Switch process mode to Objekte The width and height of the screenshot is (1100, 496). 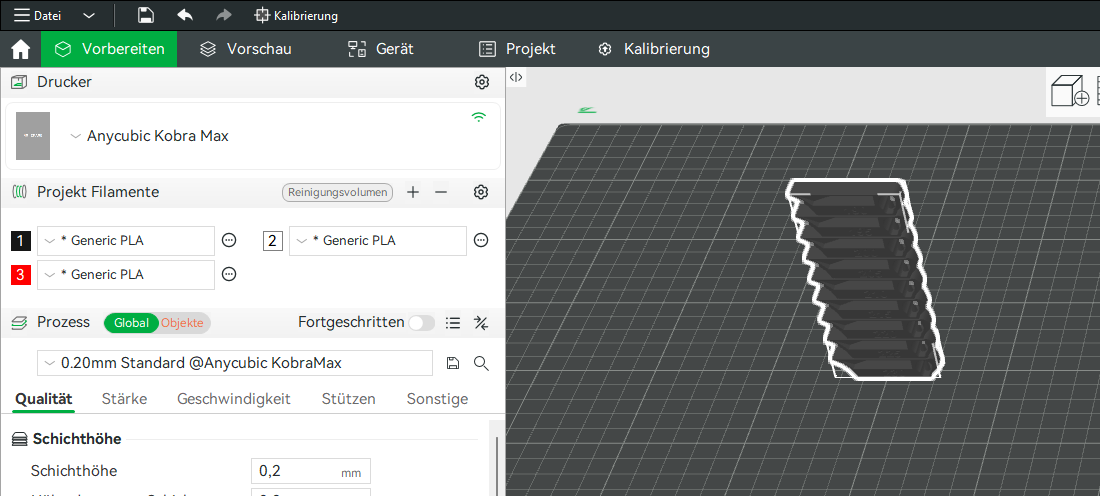182,323
